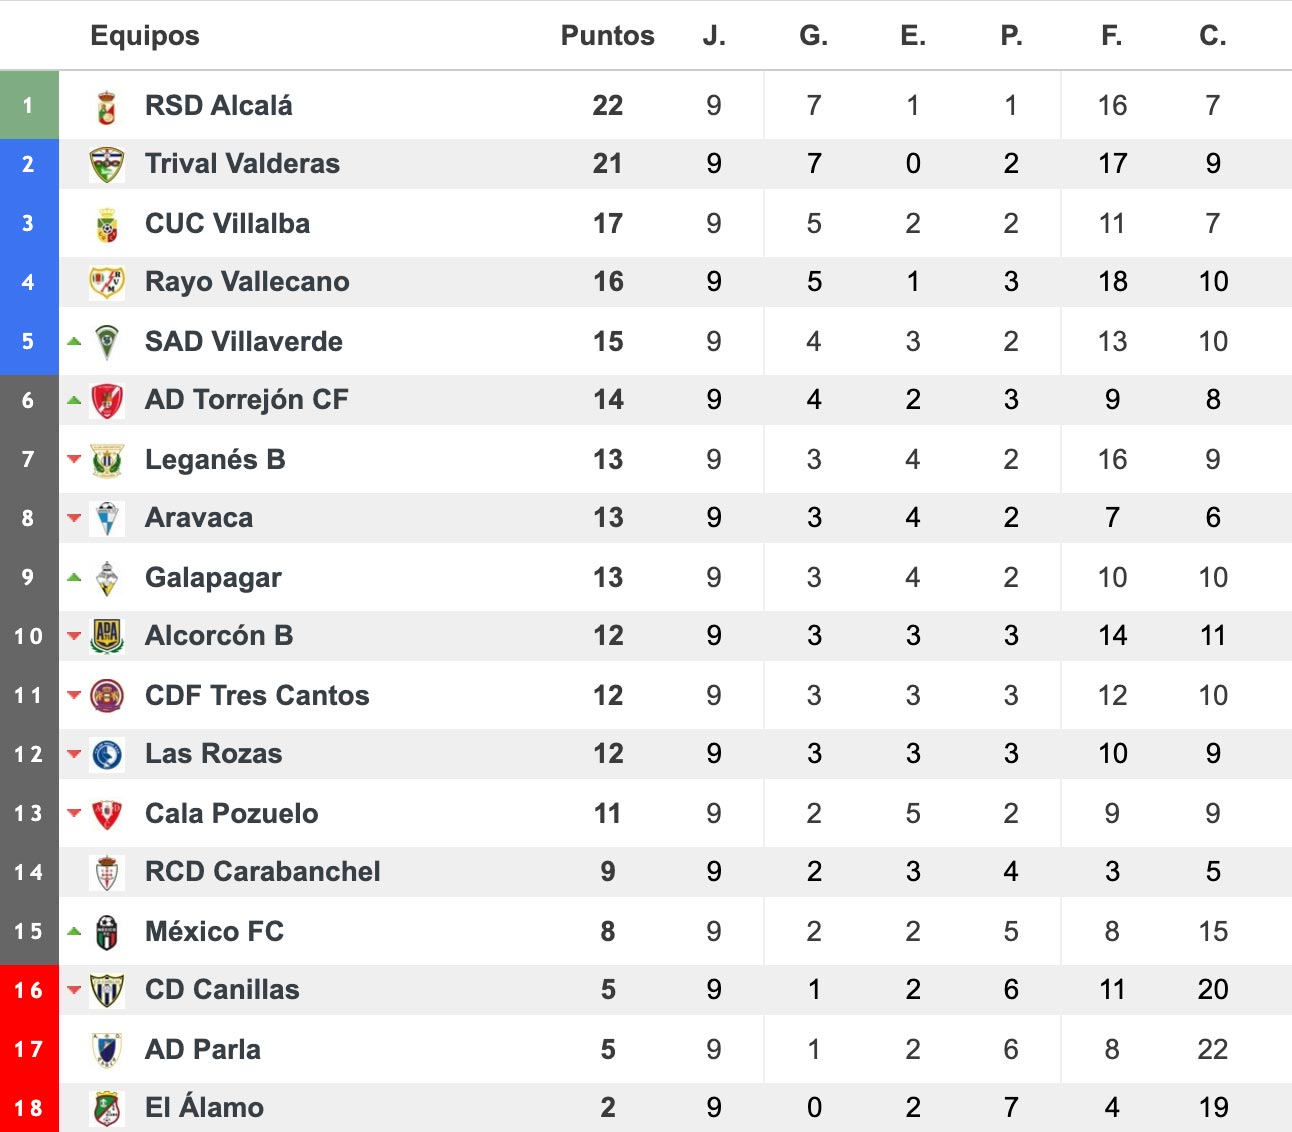Click AD Parla's 22 goals conceded cell
This screenshot has height=1132, width=1292.
1213,1049
